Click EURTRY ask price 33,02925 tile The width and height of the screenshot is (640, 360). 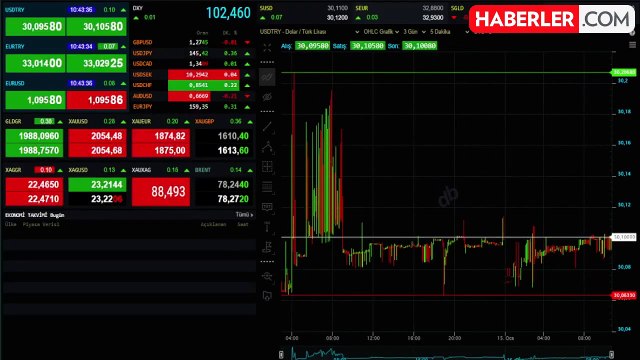tap(96, 63)
